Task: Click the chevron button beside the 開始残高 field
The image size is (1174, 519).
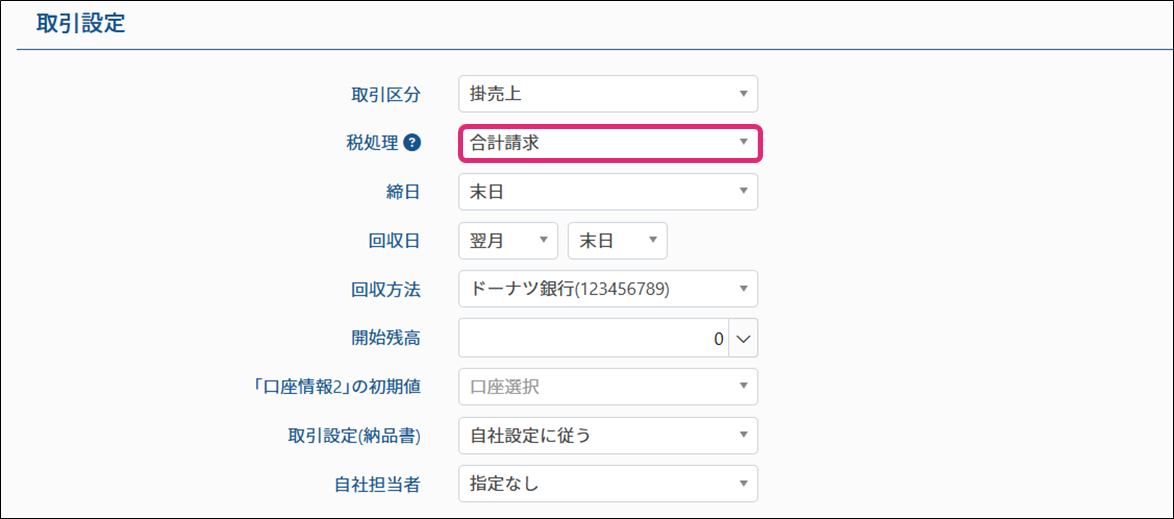Action: point(743,338)
